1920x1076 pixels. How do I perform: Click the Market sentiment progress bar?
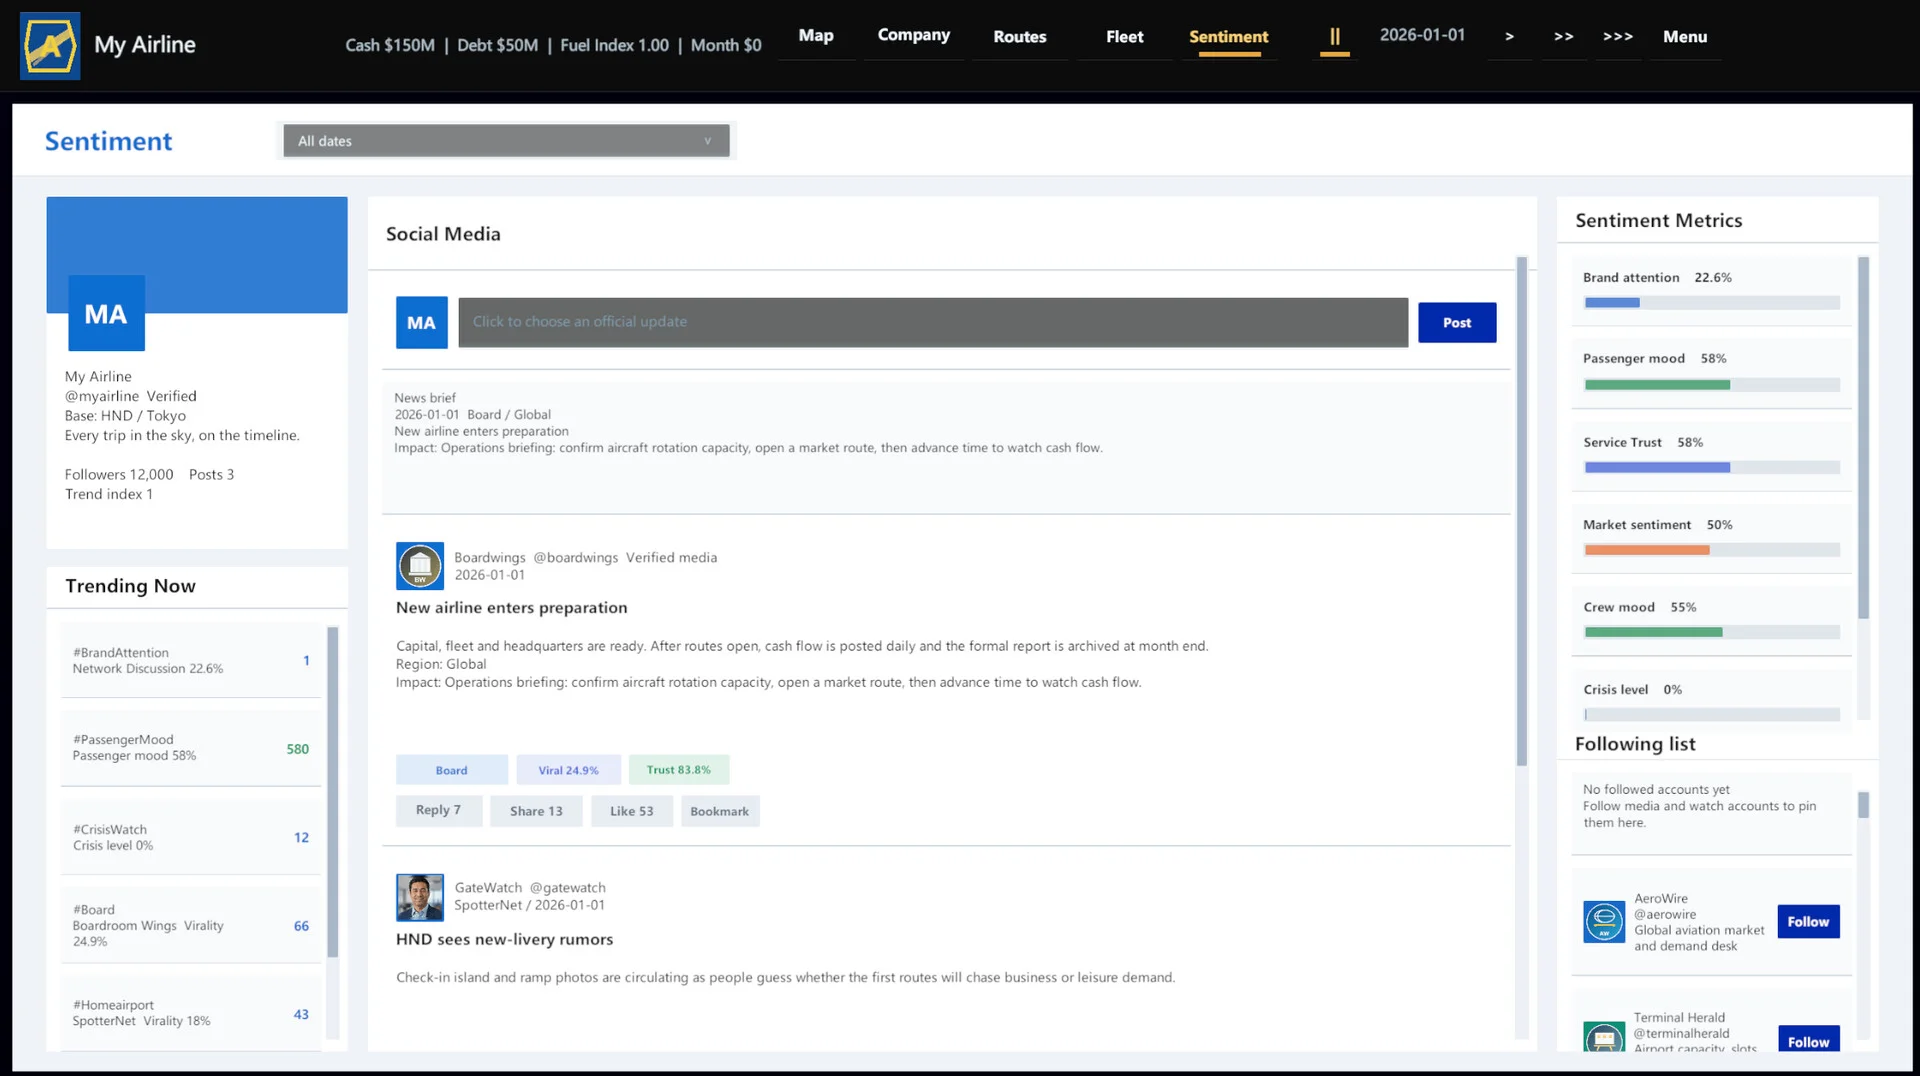click(x=1712, y=550)
